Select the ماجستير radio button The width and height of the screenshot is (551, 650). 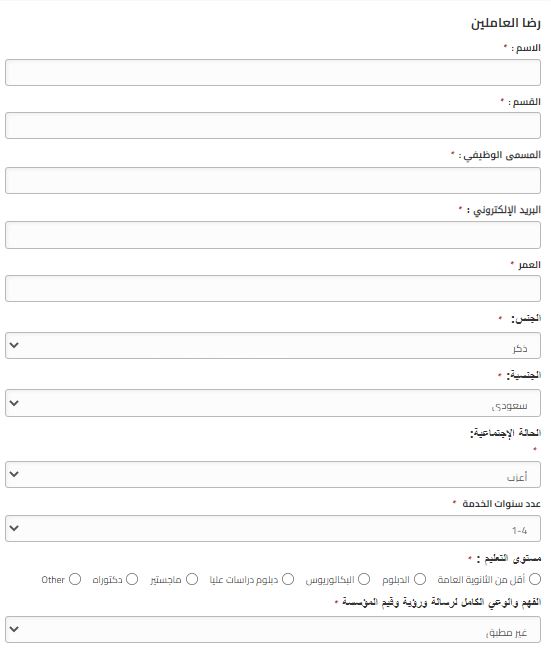click(x=192, y=579)
